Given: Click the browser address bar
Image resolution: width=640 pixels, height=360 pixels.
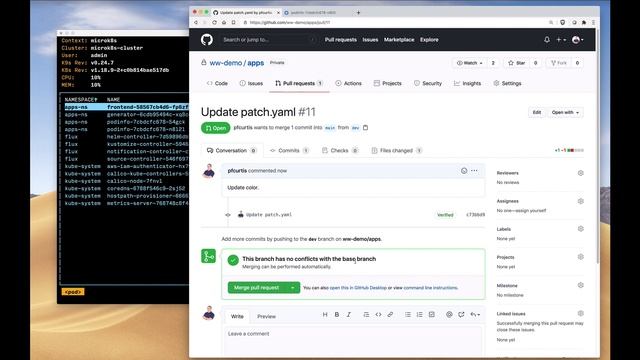Looking at the screenshot, I should tap(394, 22).
